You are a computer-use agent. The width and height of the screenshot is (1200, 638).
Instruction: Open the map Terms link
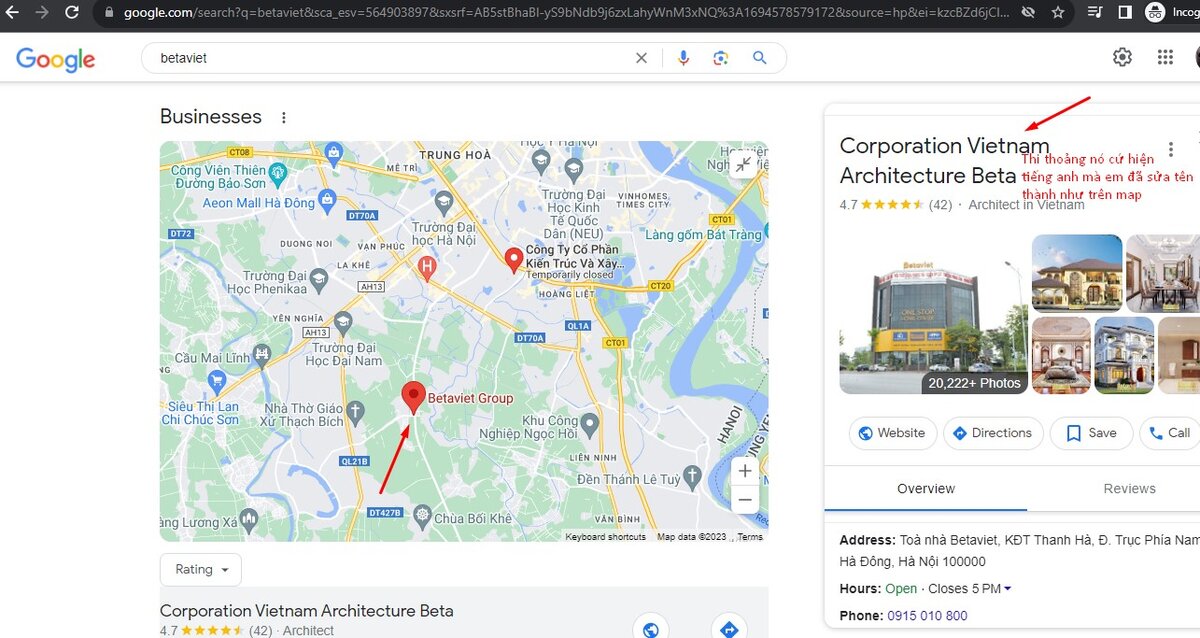[x=750, y=537]
